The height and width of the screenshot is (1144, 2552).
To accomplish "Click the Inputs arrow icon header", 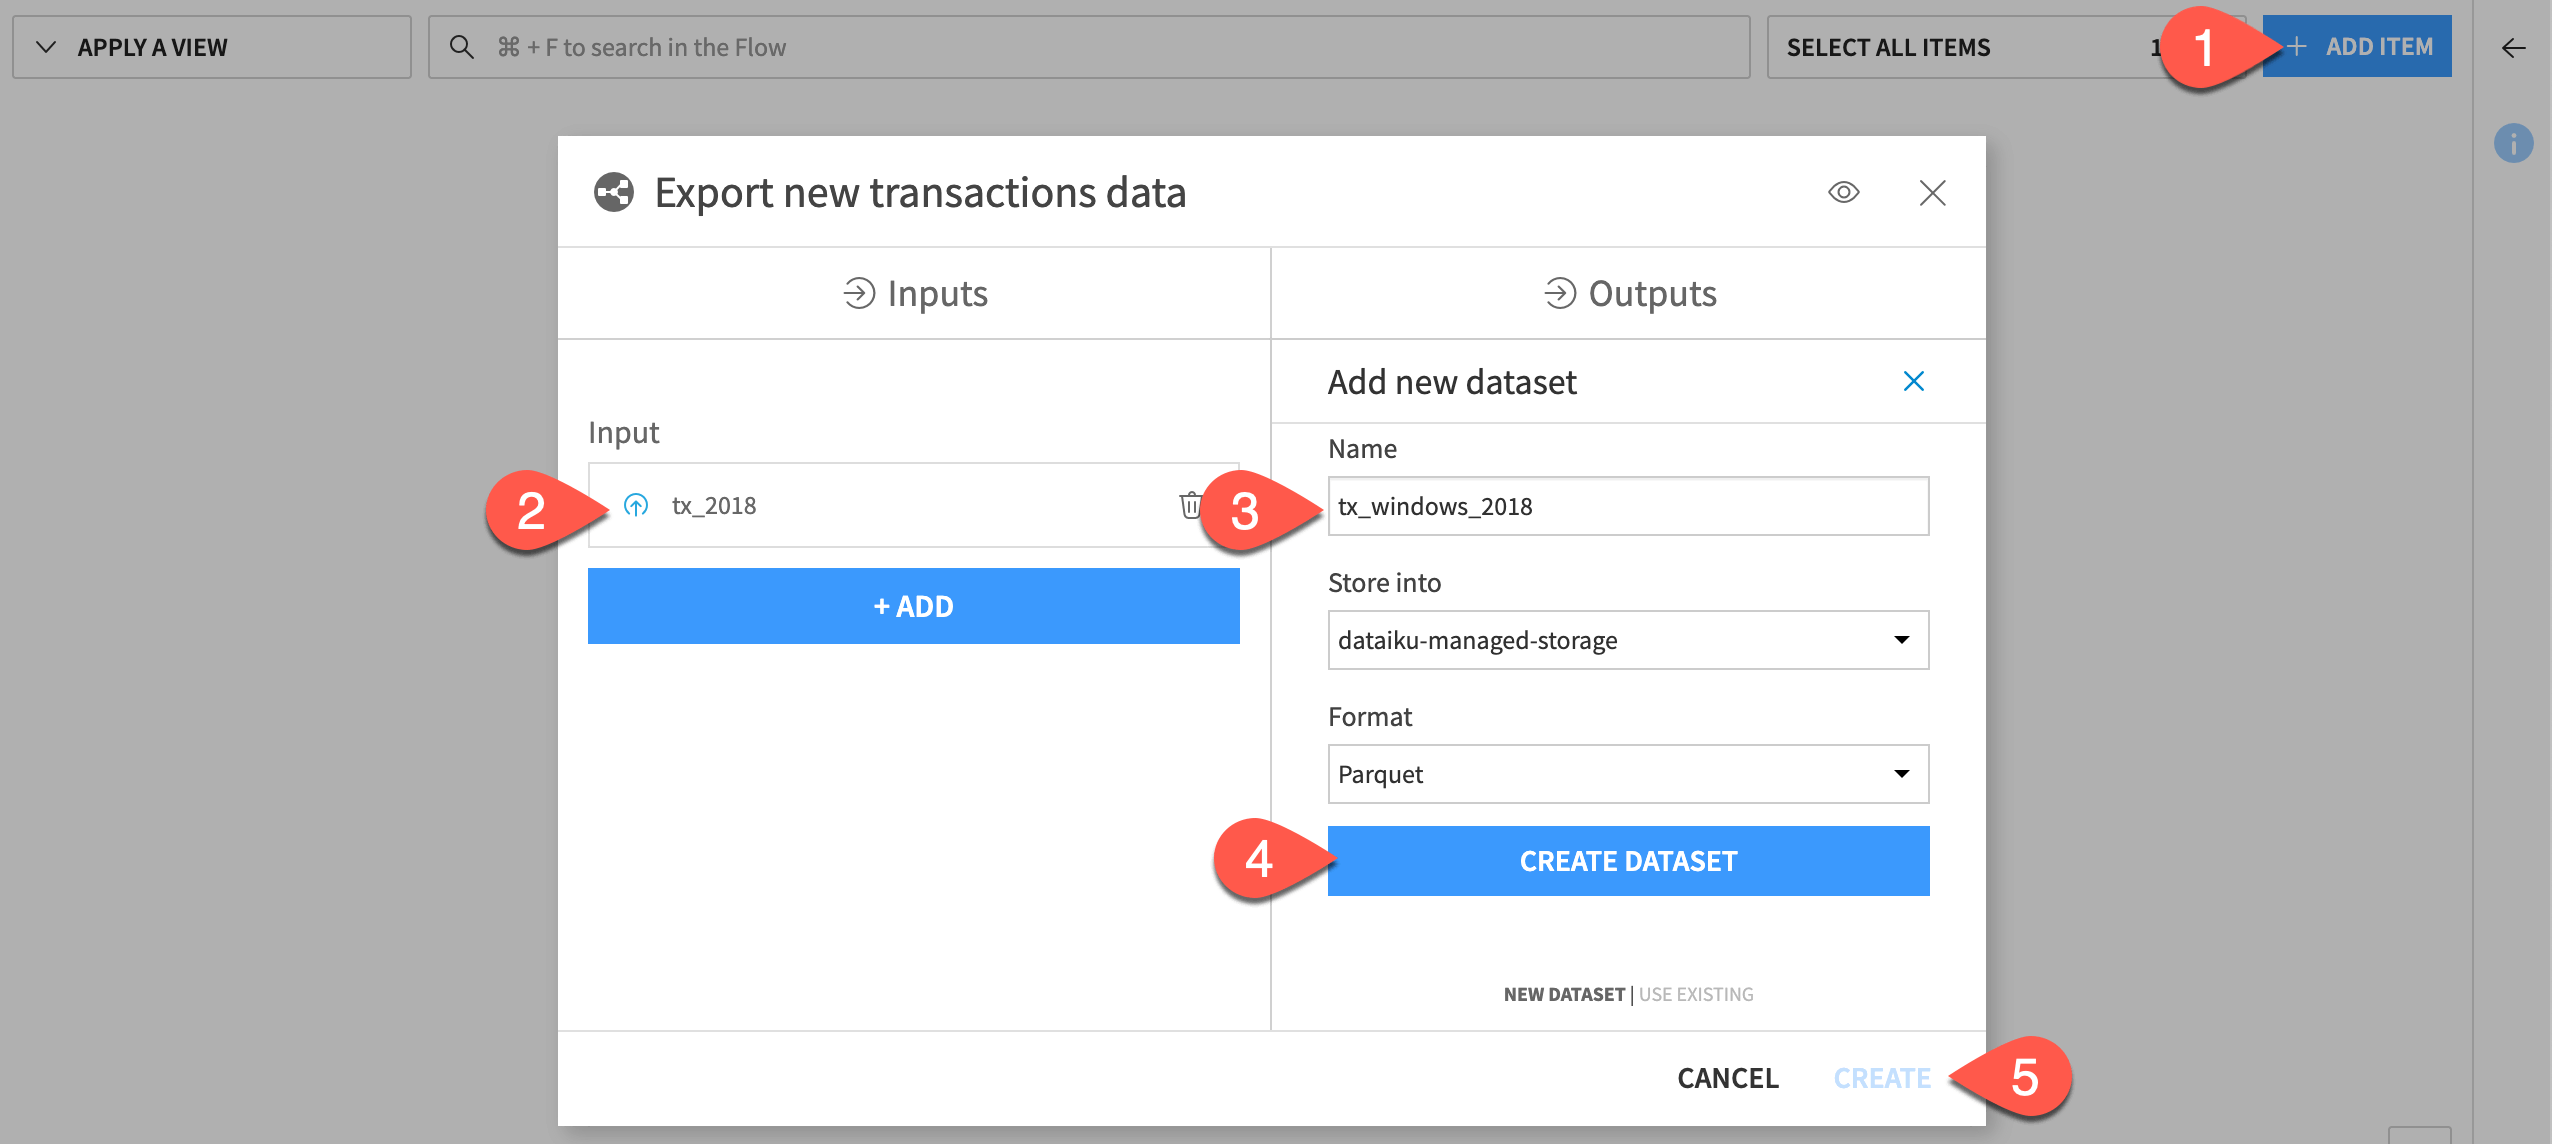I will click(858, 292).
